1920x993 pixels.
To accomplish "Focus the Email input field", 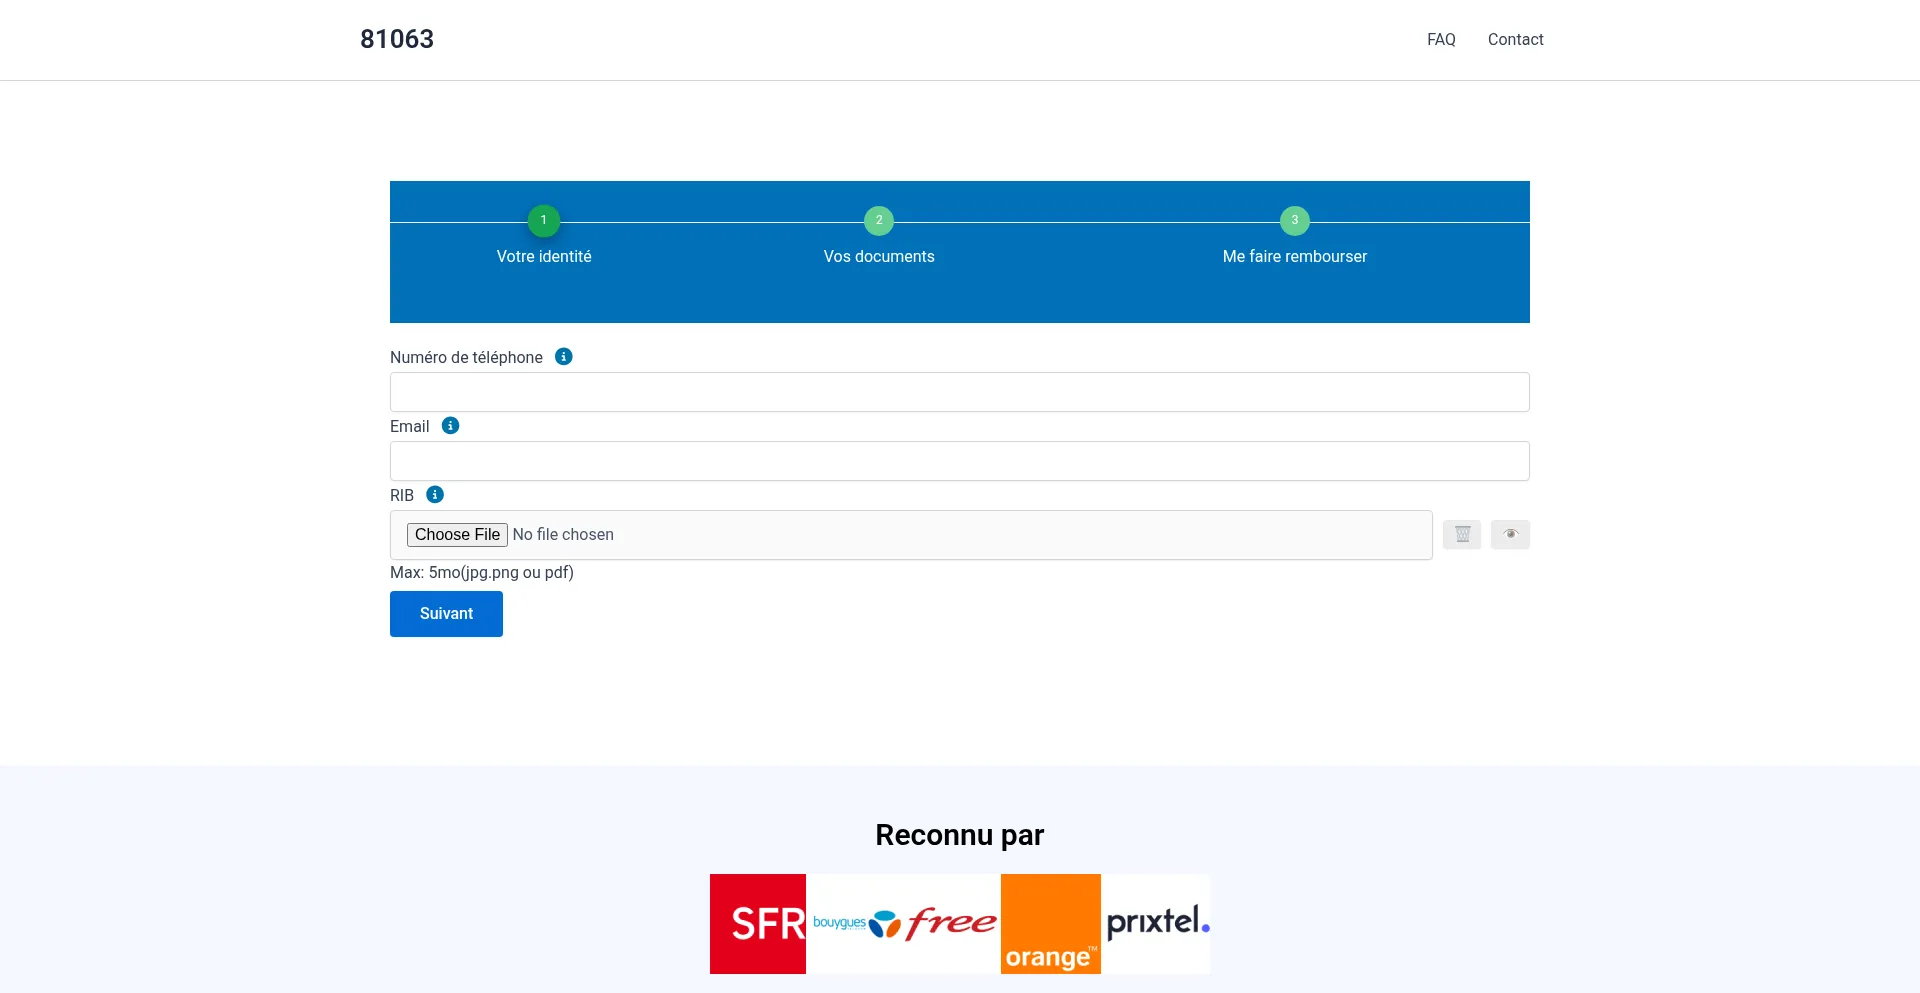I will coord(959,461).
